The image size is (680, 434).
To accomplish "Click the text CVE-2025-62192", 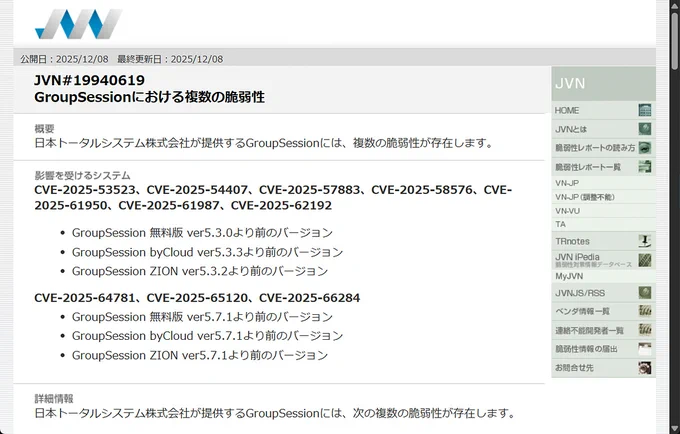I will 281,206.
